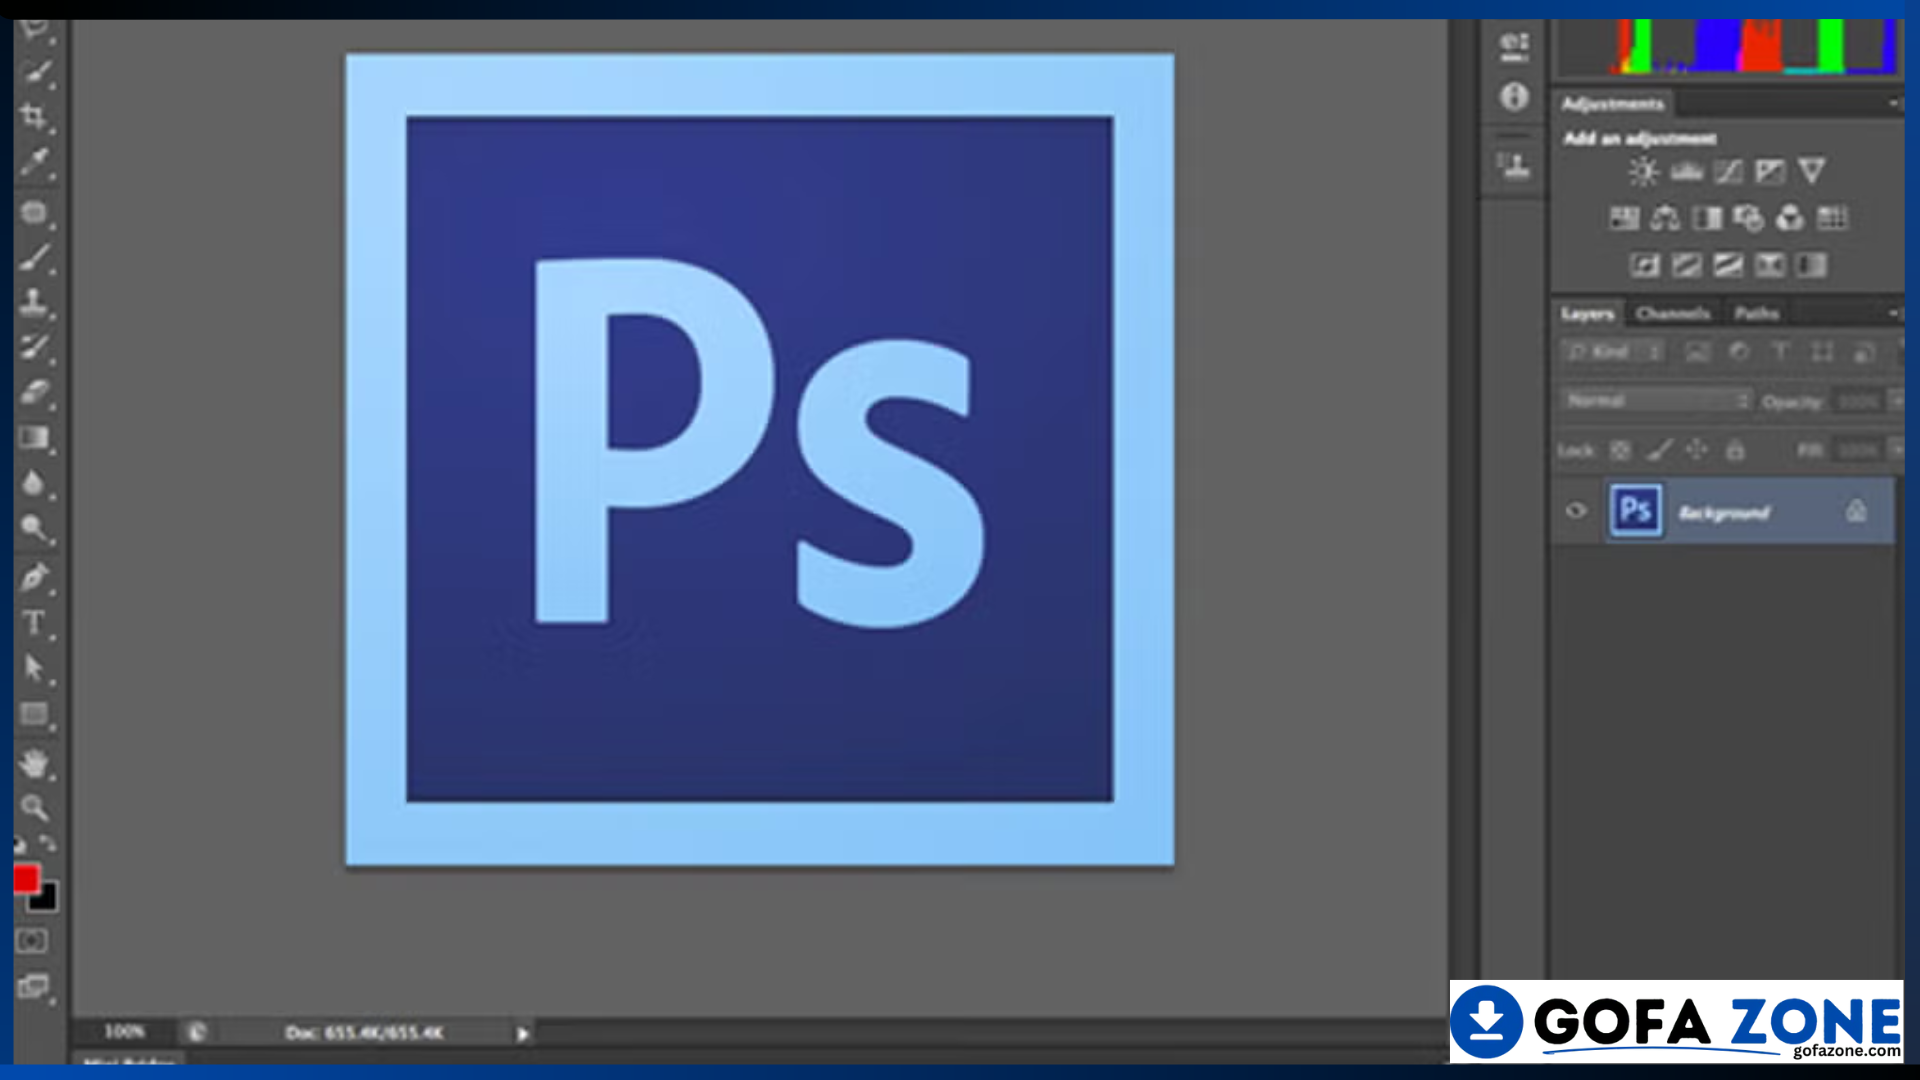Viewport: 1920px width, 1080px height.
Task: Select the Horizontal Type tool
Action: pyautogui.click(x=34, y=622)
